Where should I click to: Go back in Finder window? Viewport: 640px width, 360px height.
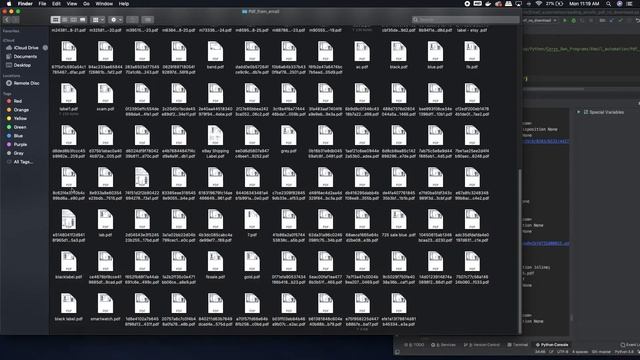click(x=7, y=20)
